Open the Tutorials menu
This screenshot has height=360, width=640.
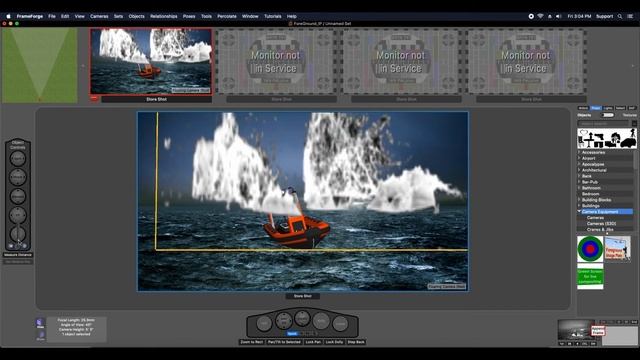pos(273,16)
